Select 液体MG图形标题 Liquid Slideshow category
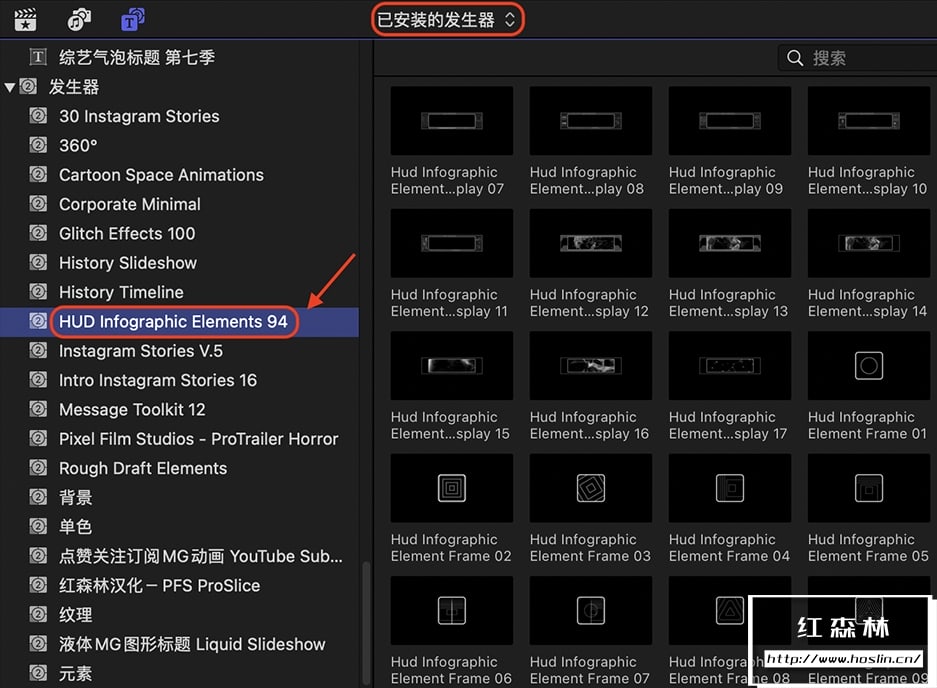The image size is (937, 688). (x=192, y=644)
